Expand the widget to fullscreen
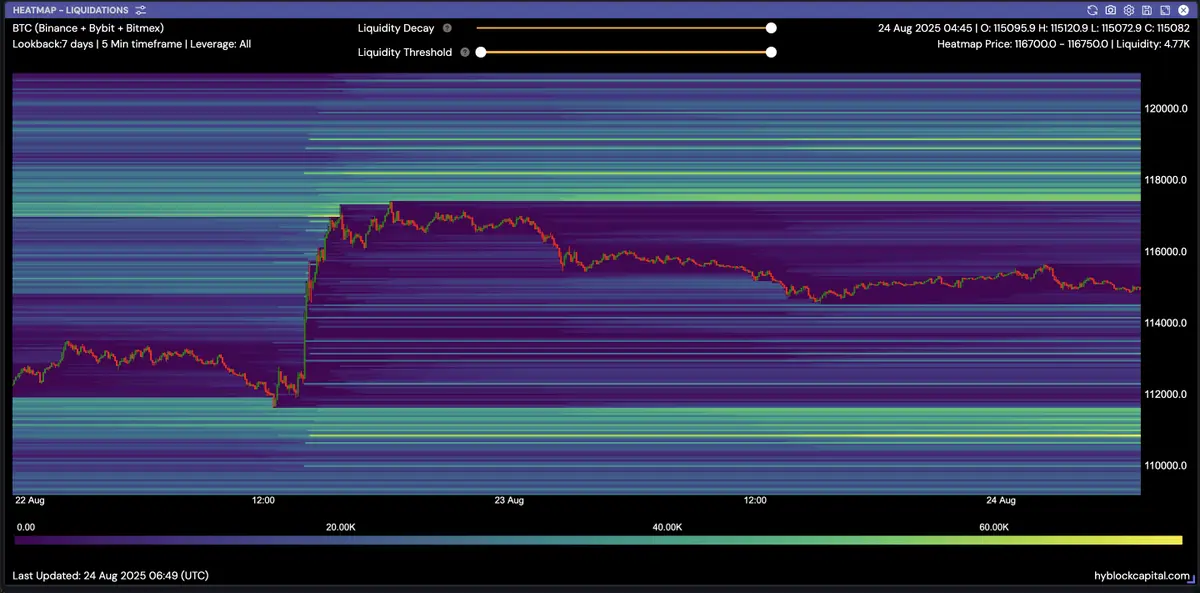This screenshot has height=593, width=1200. [1165, 10]
